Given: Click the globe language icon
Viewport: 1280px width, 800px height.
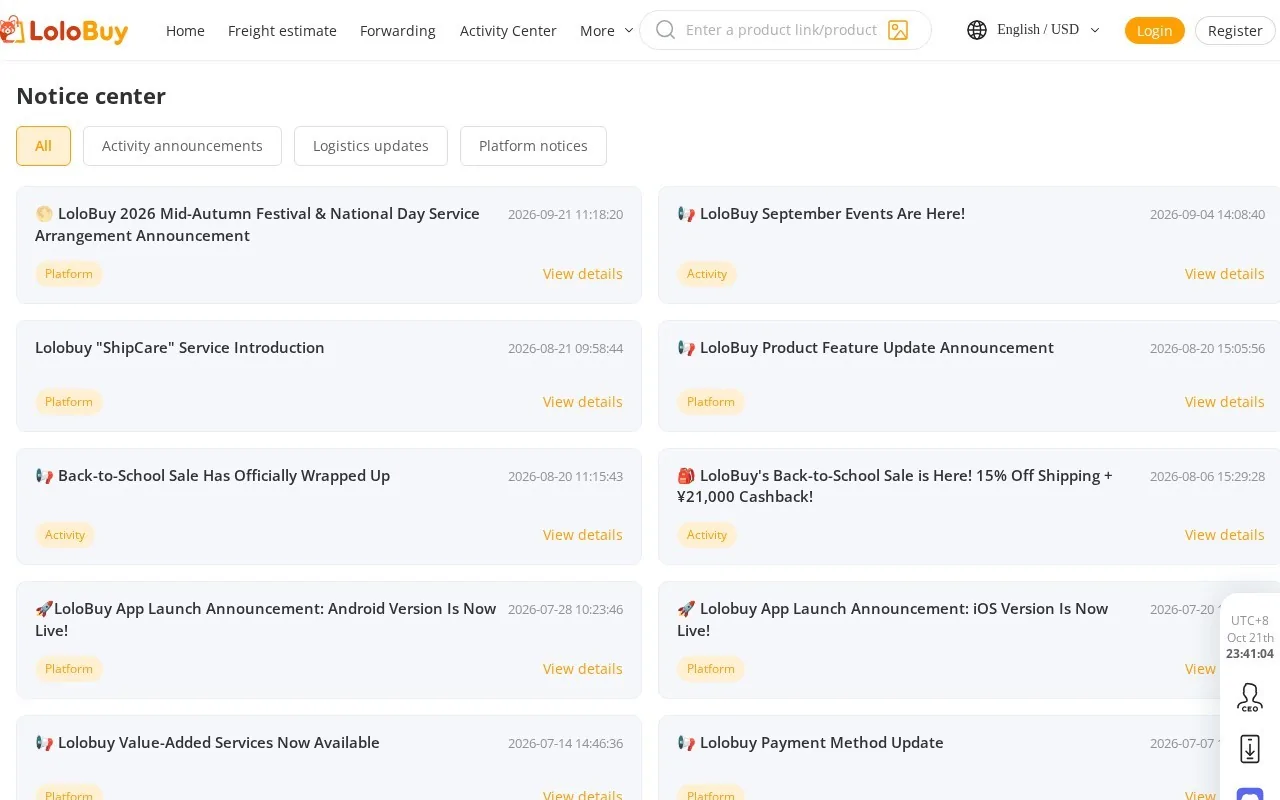Looking at the screenshot, I should click(x=977, y=30).
